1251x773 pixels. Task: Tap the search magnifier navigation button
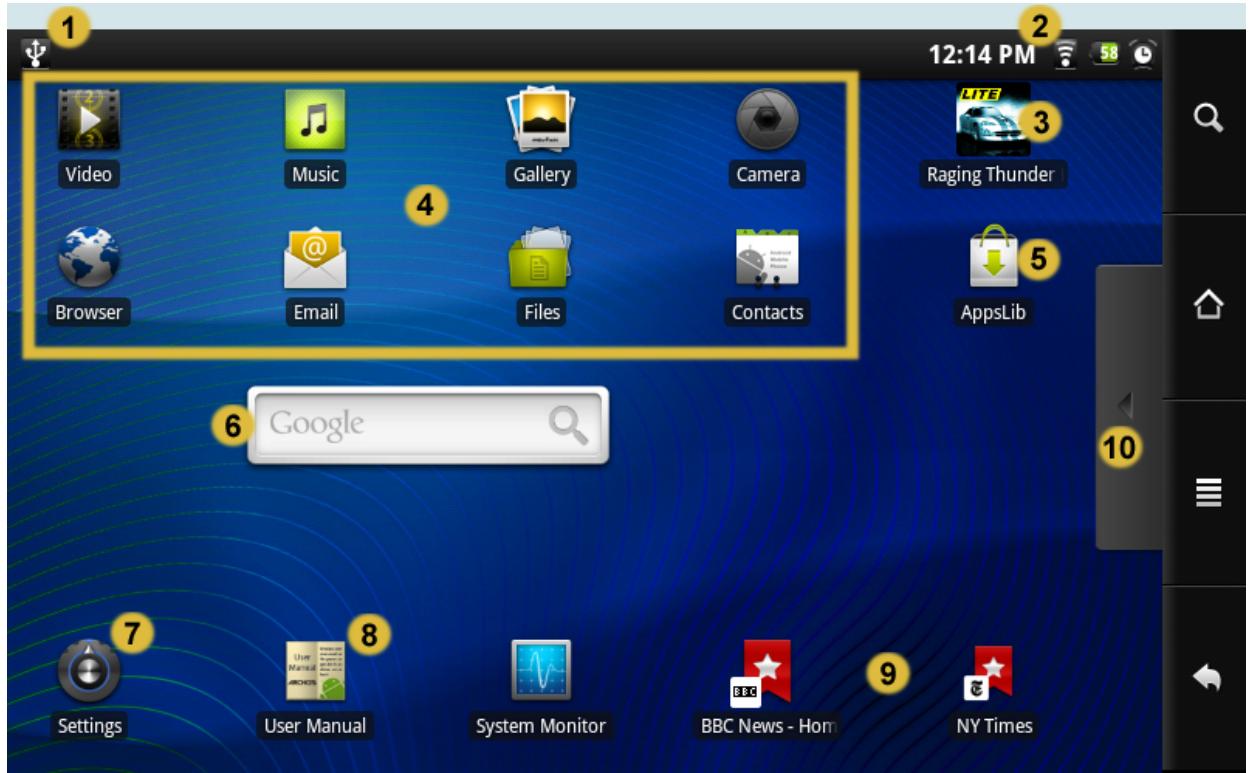point(1208,120)
